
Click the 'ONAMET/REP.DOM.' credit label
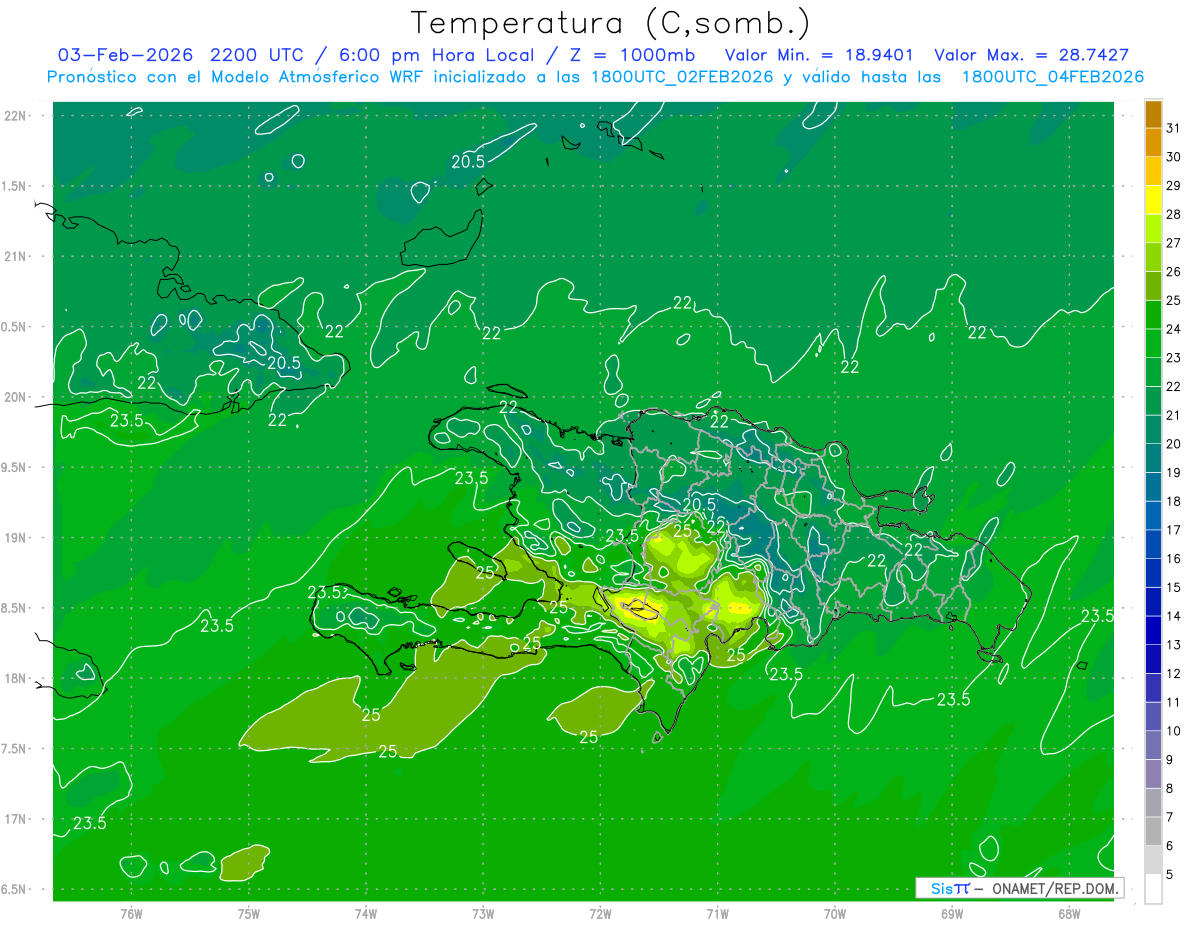tap(1055, 888)
